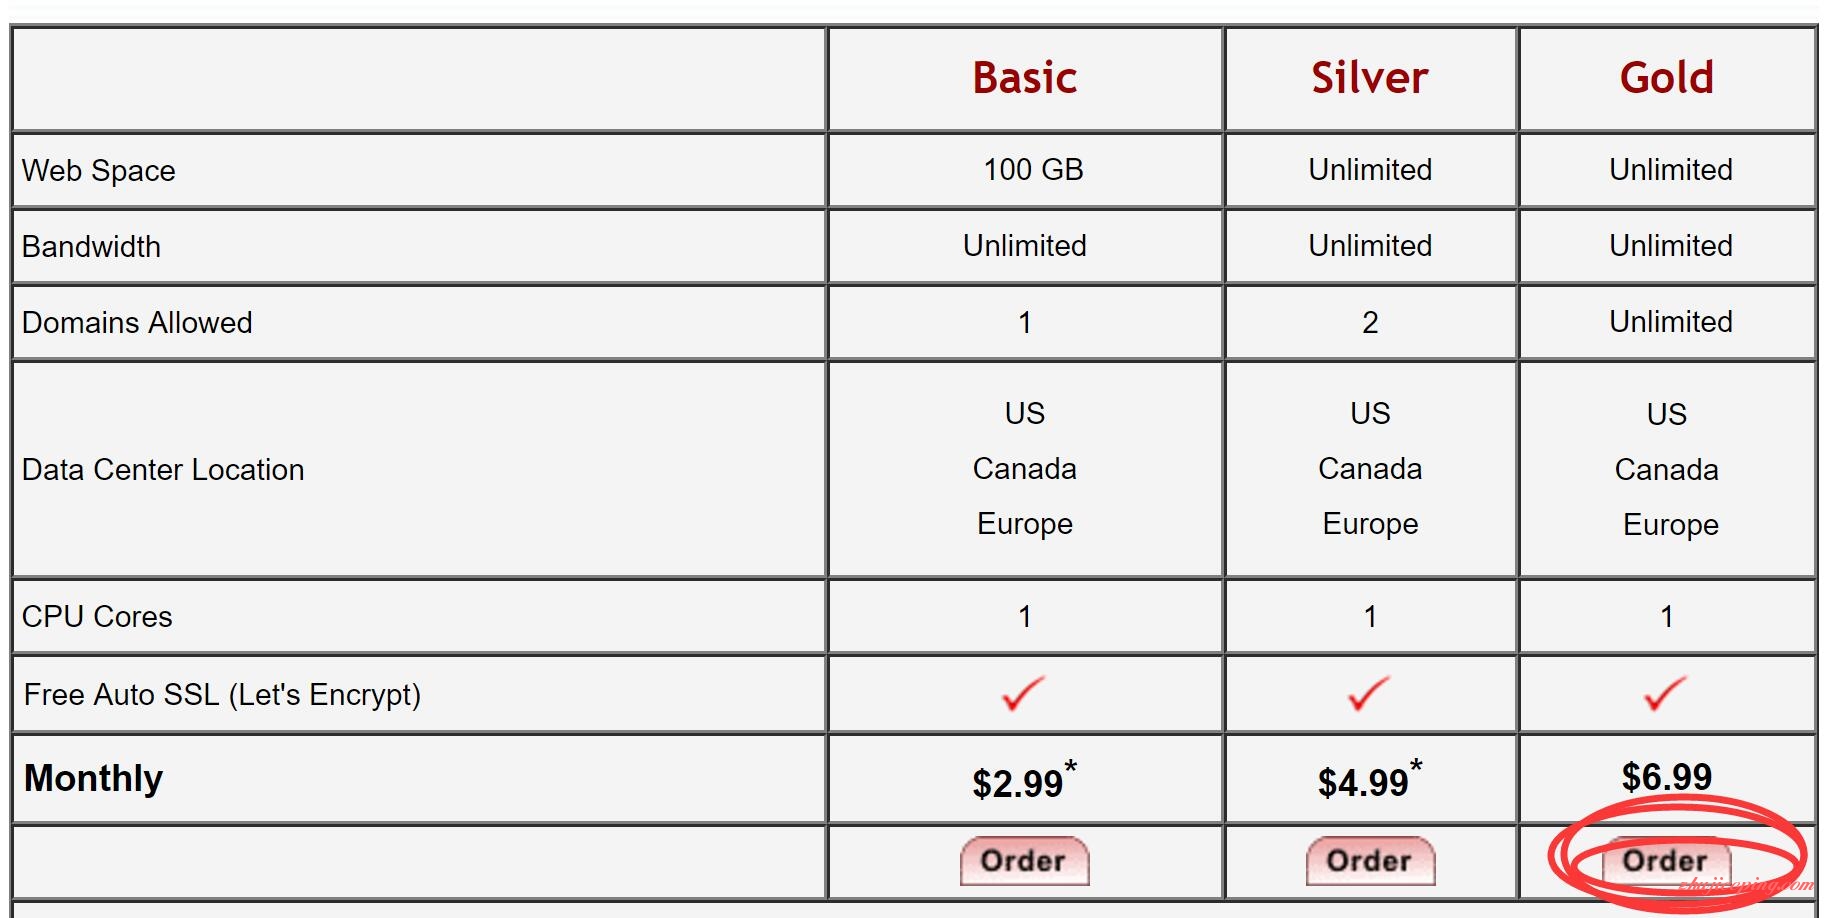This screenshot has width=1833, height=918.
Task: Click the Data Center Location label
Action: [163, 470]
